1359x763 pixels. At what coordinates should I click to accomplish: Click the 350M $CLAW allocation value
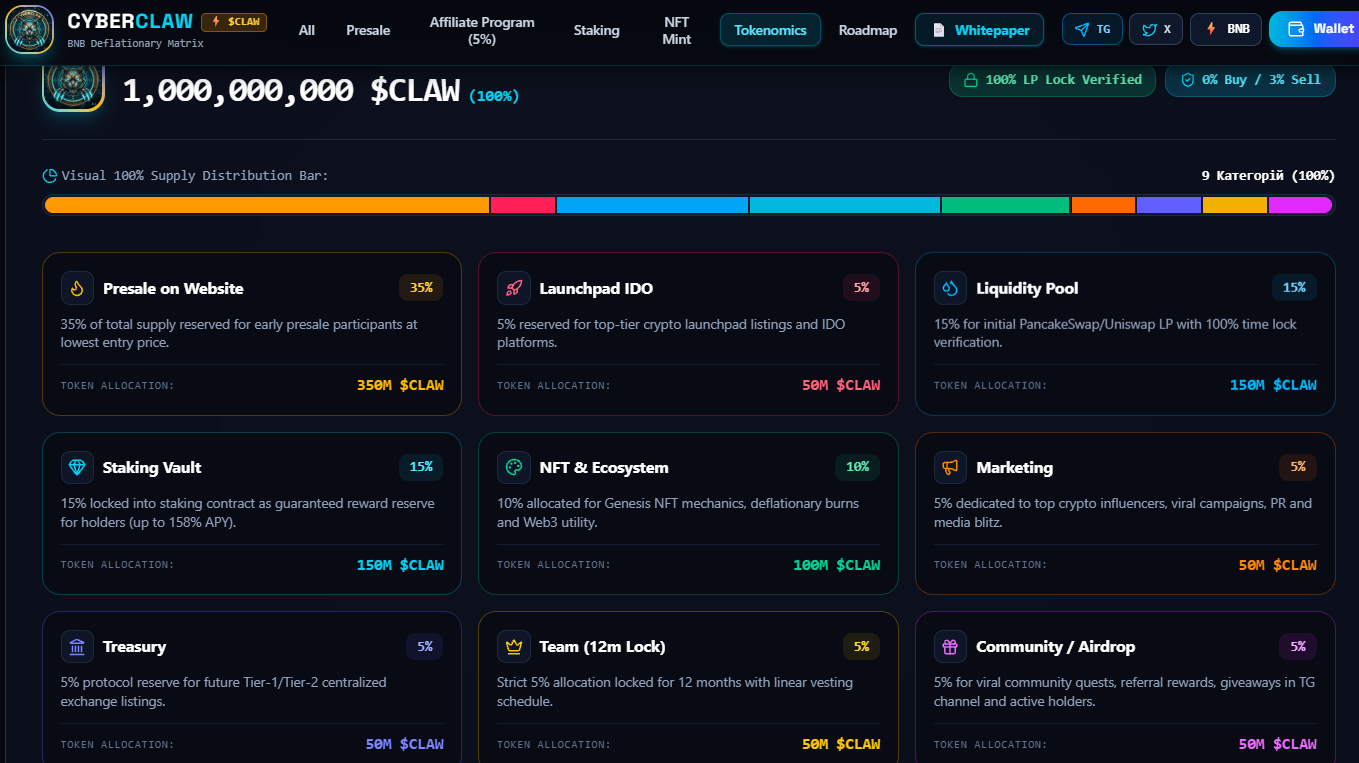[400, 385]
